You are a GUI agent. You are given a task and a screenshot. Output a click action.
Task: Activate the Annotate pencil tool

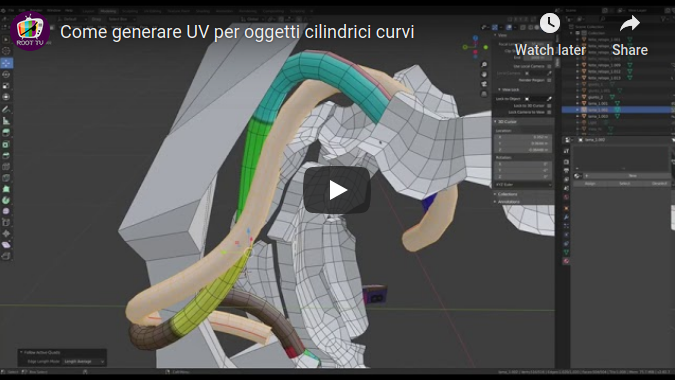click(x=6, y=109)
